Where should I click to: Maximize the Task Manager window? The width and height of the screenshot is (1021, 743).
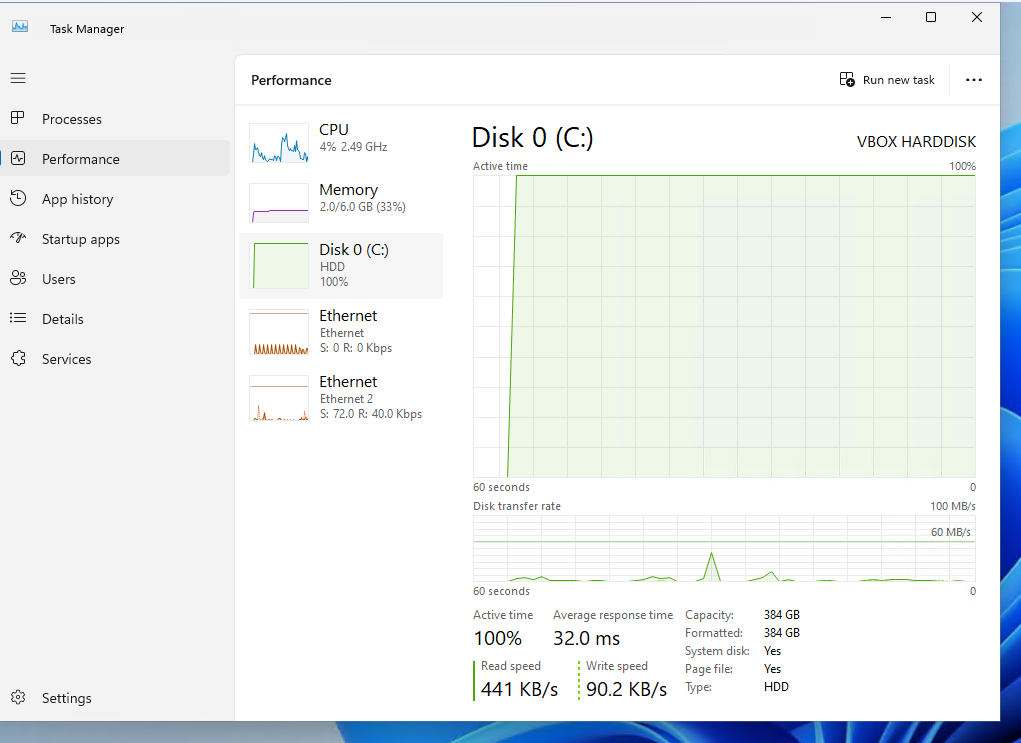931,18
